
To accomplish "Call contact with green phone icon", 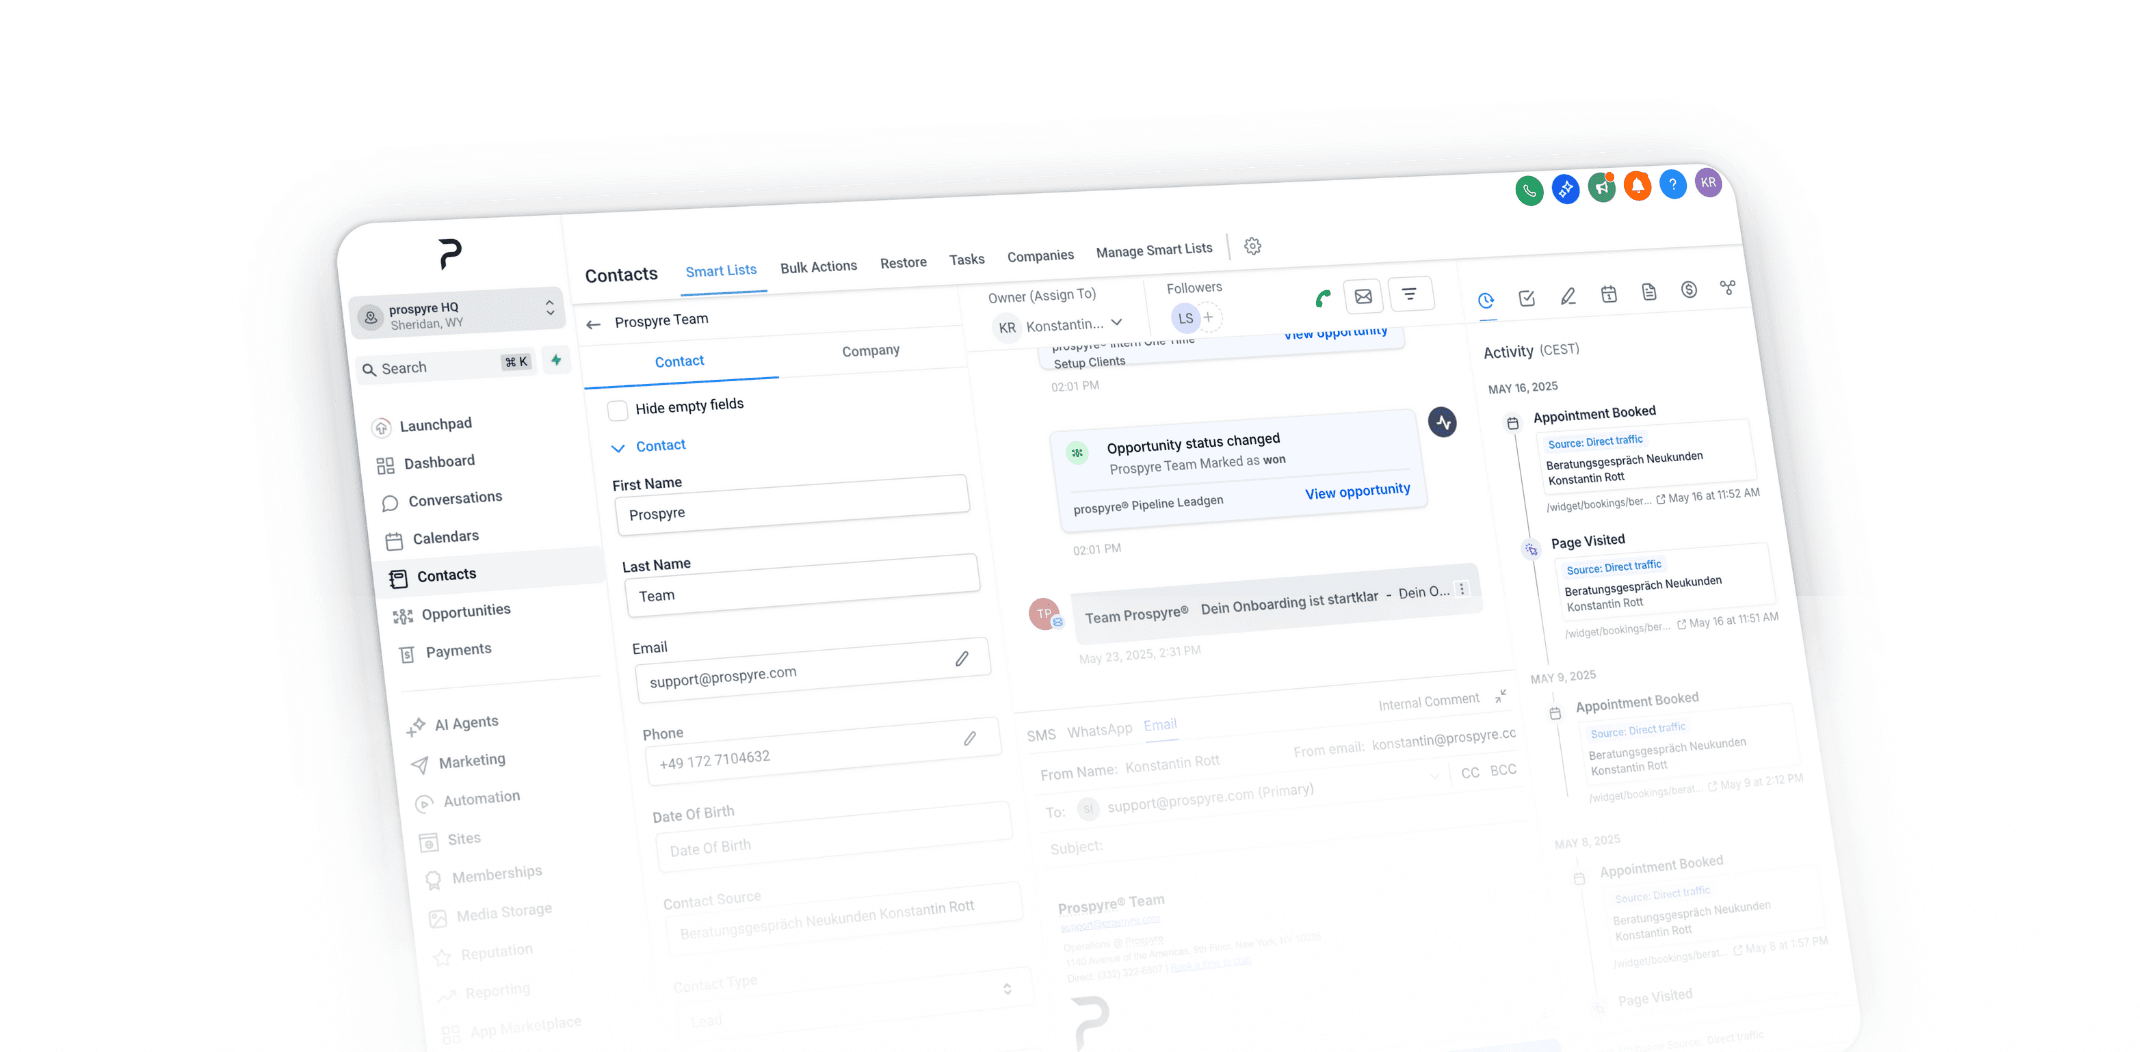I will click(1323, 298).
